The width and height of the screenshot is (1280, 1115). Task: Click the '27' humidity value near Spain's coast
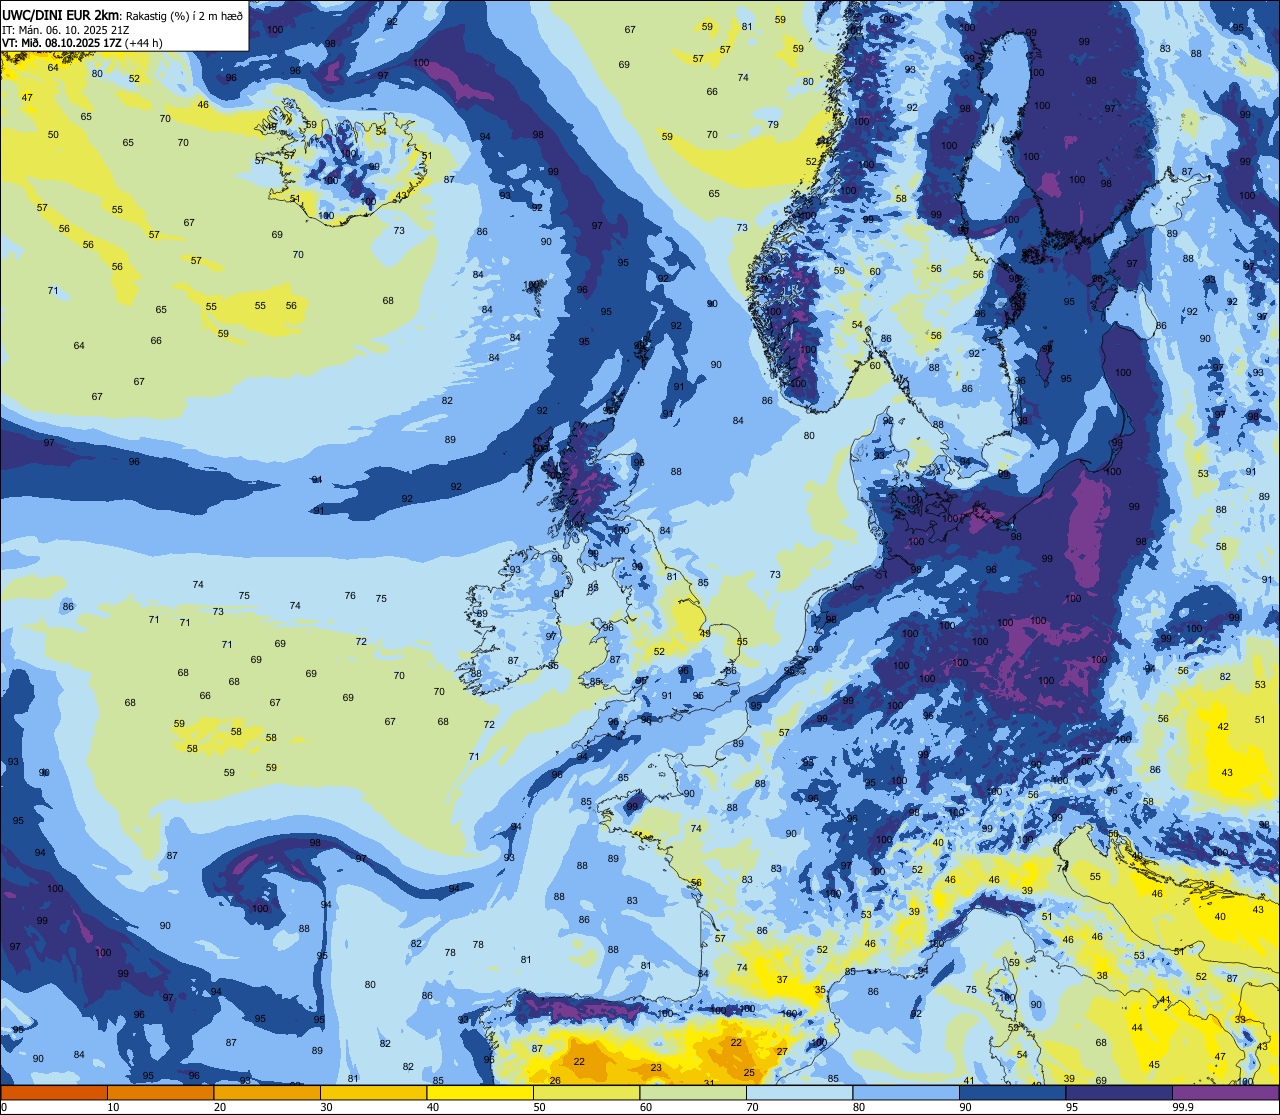point(782,1051)
